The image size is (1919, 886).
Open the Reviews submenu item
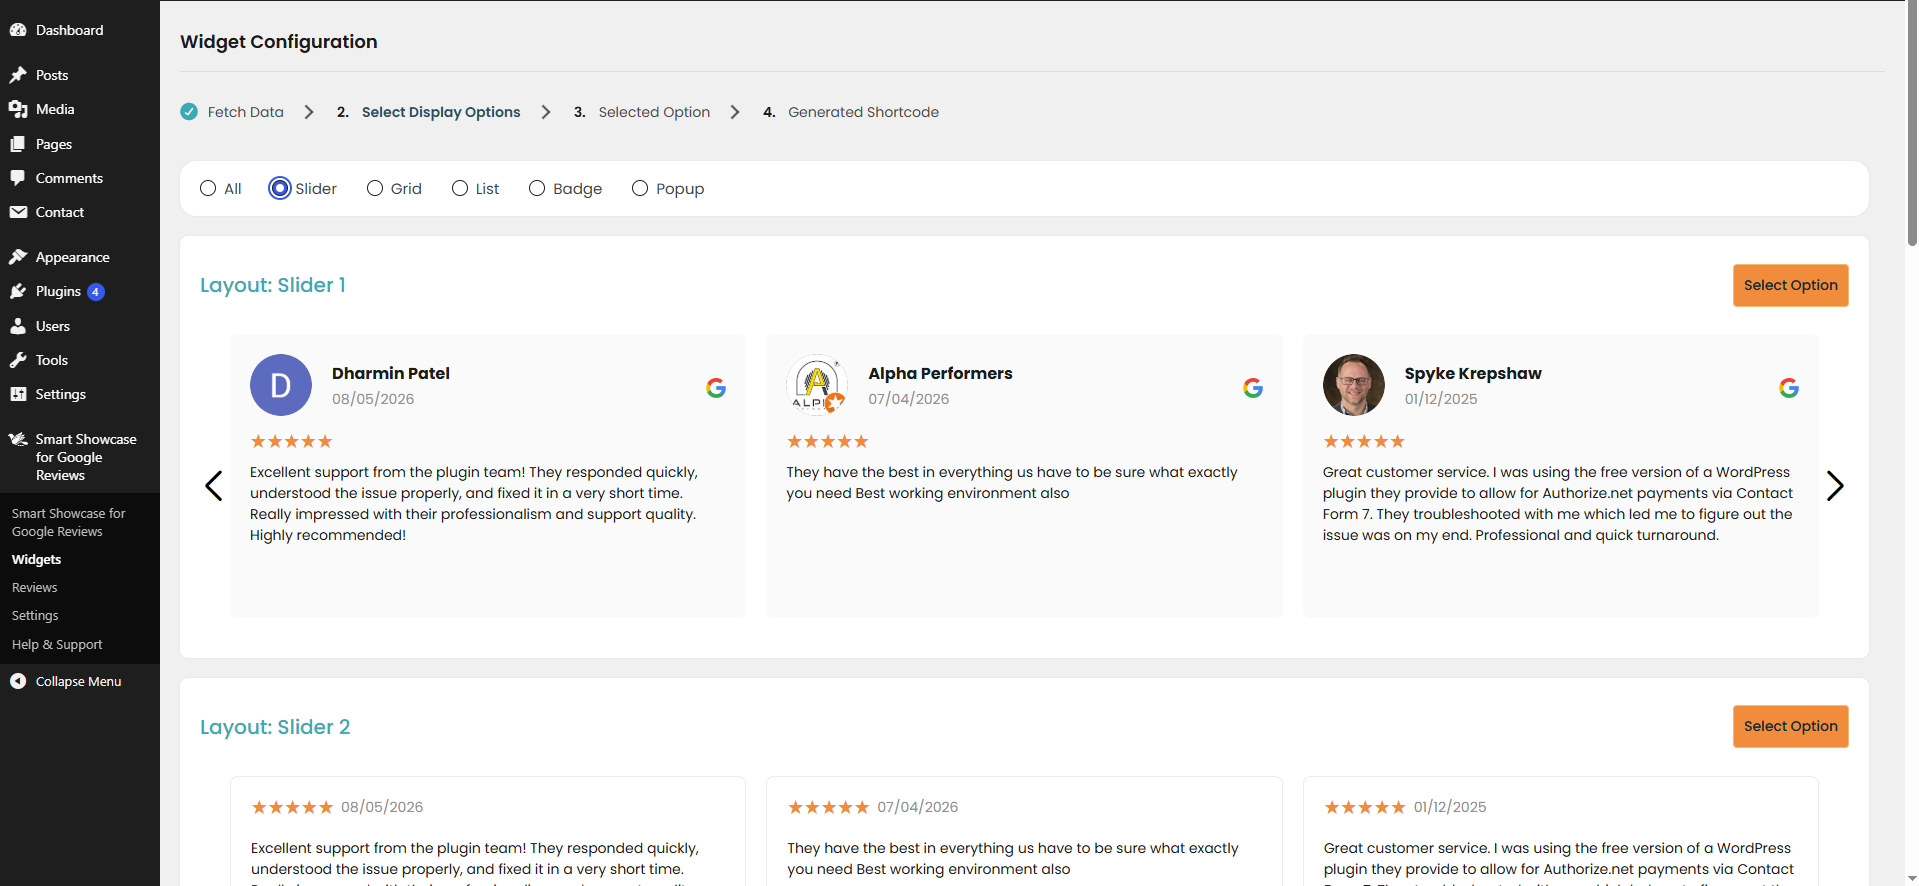coord(35,587)
